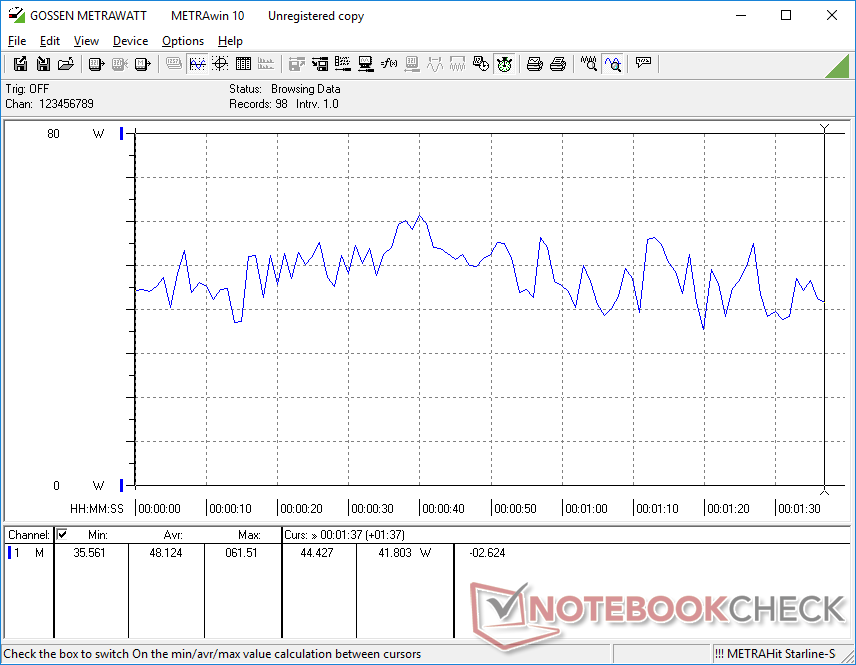856x665 pixels.
Task: Click the Status: Browsing Data text
Action: pos(284,88)
